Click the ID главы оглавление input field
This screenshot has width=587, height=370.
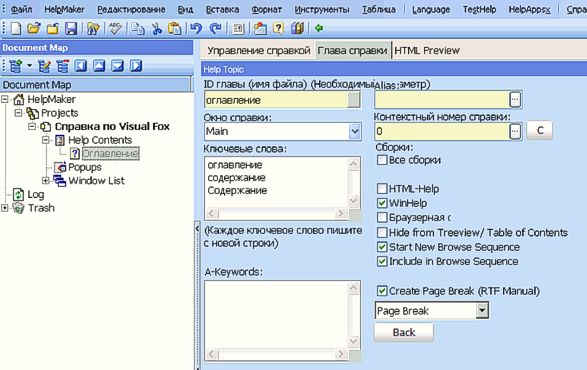point(276,100)
